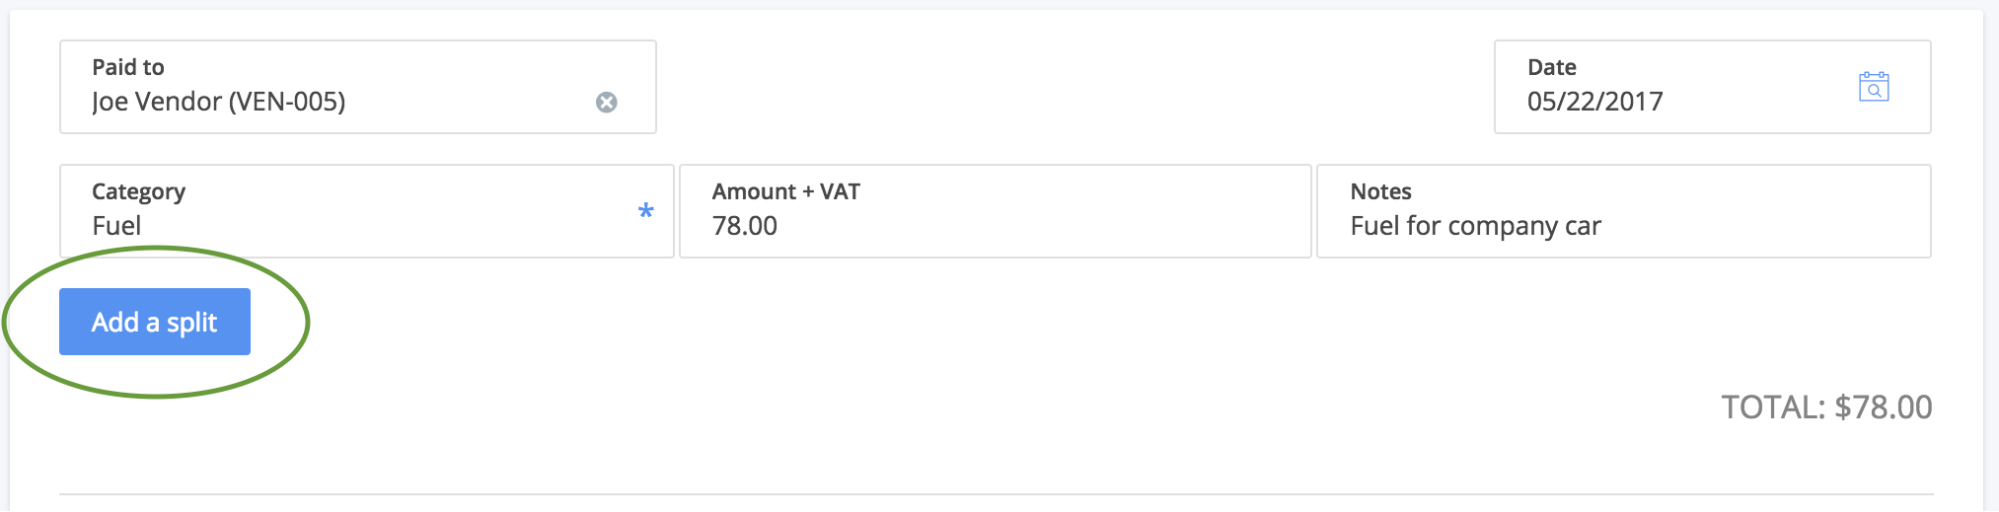
Task: Click the blue asterisk in Category field
Action: (646, 211)
